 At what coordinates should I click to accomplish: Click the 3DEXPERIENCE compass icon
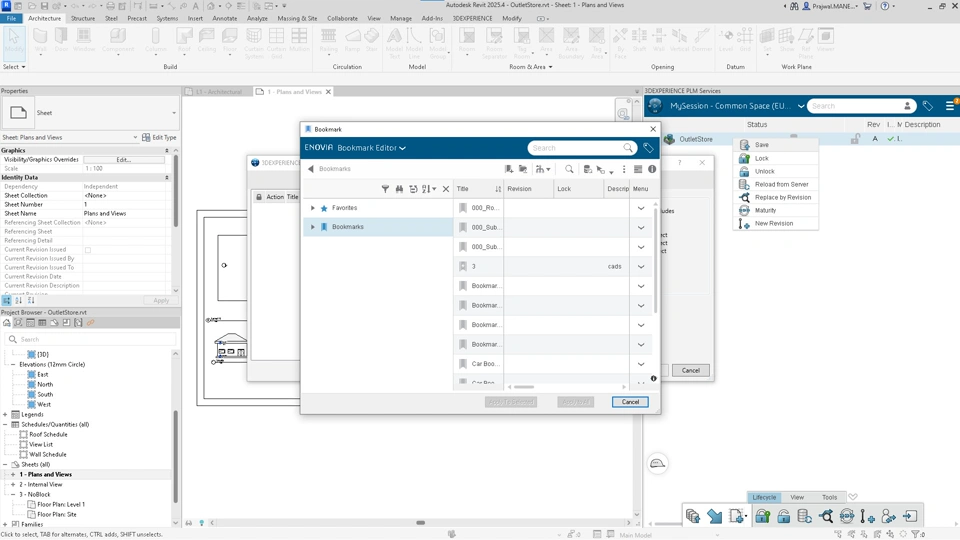pyautogui.click(x=655, y=106)
